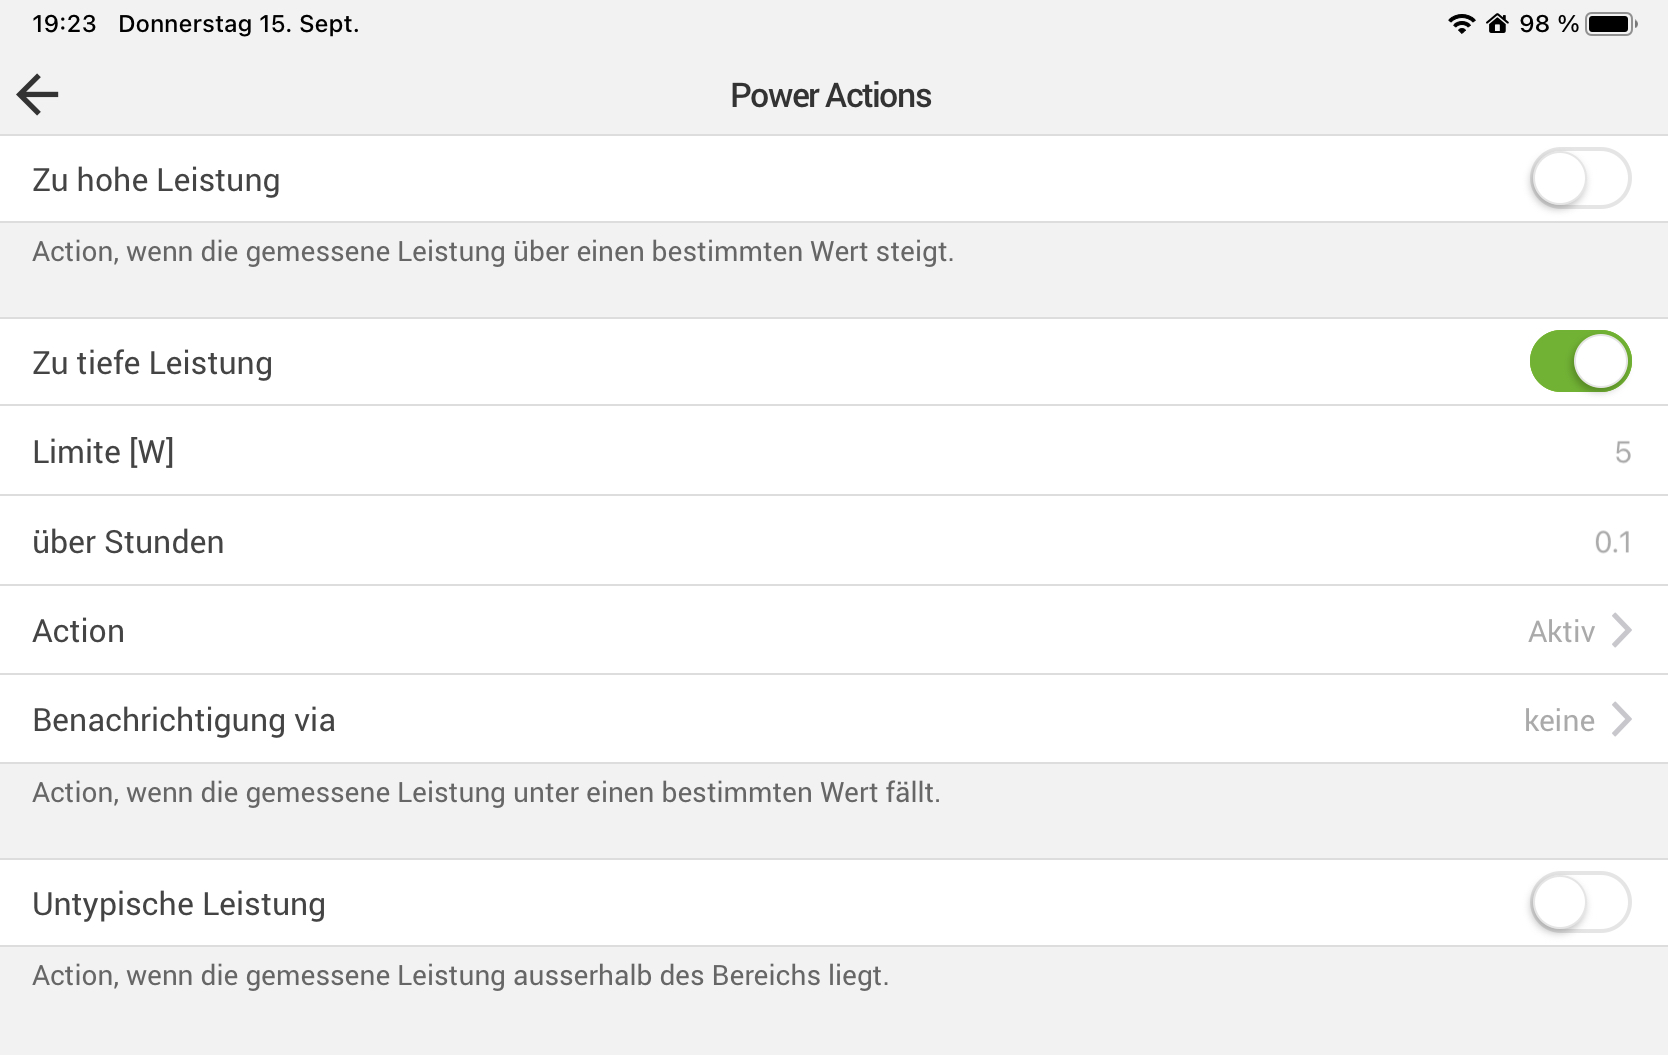Disable the Zu tiefe Leistung switch
The height and width of the screenshot is (1055, 1668).
[1580, 362]
